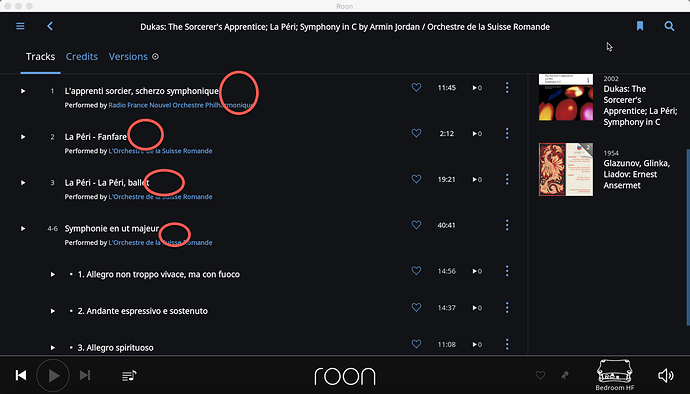Click the sidebar vertical scrollbar

[x=688, y=238]
